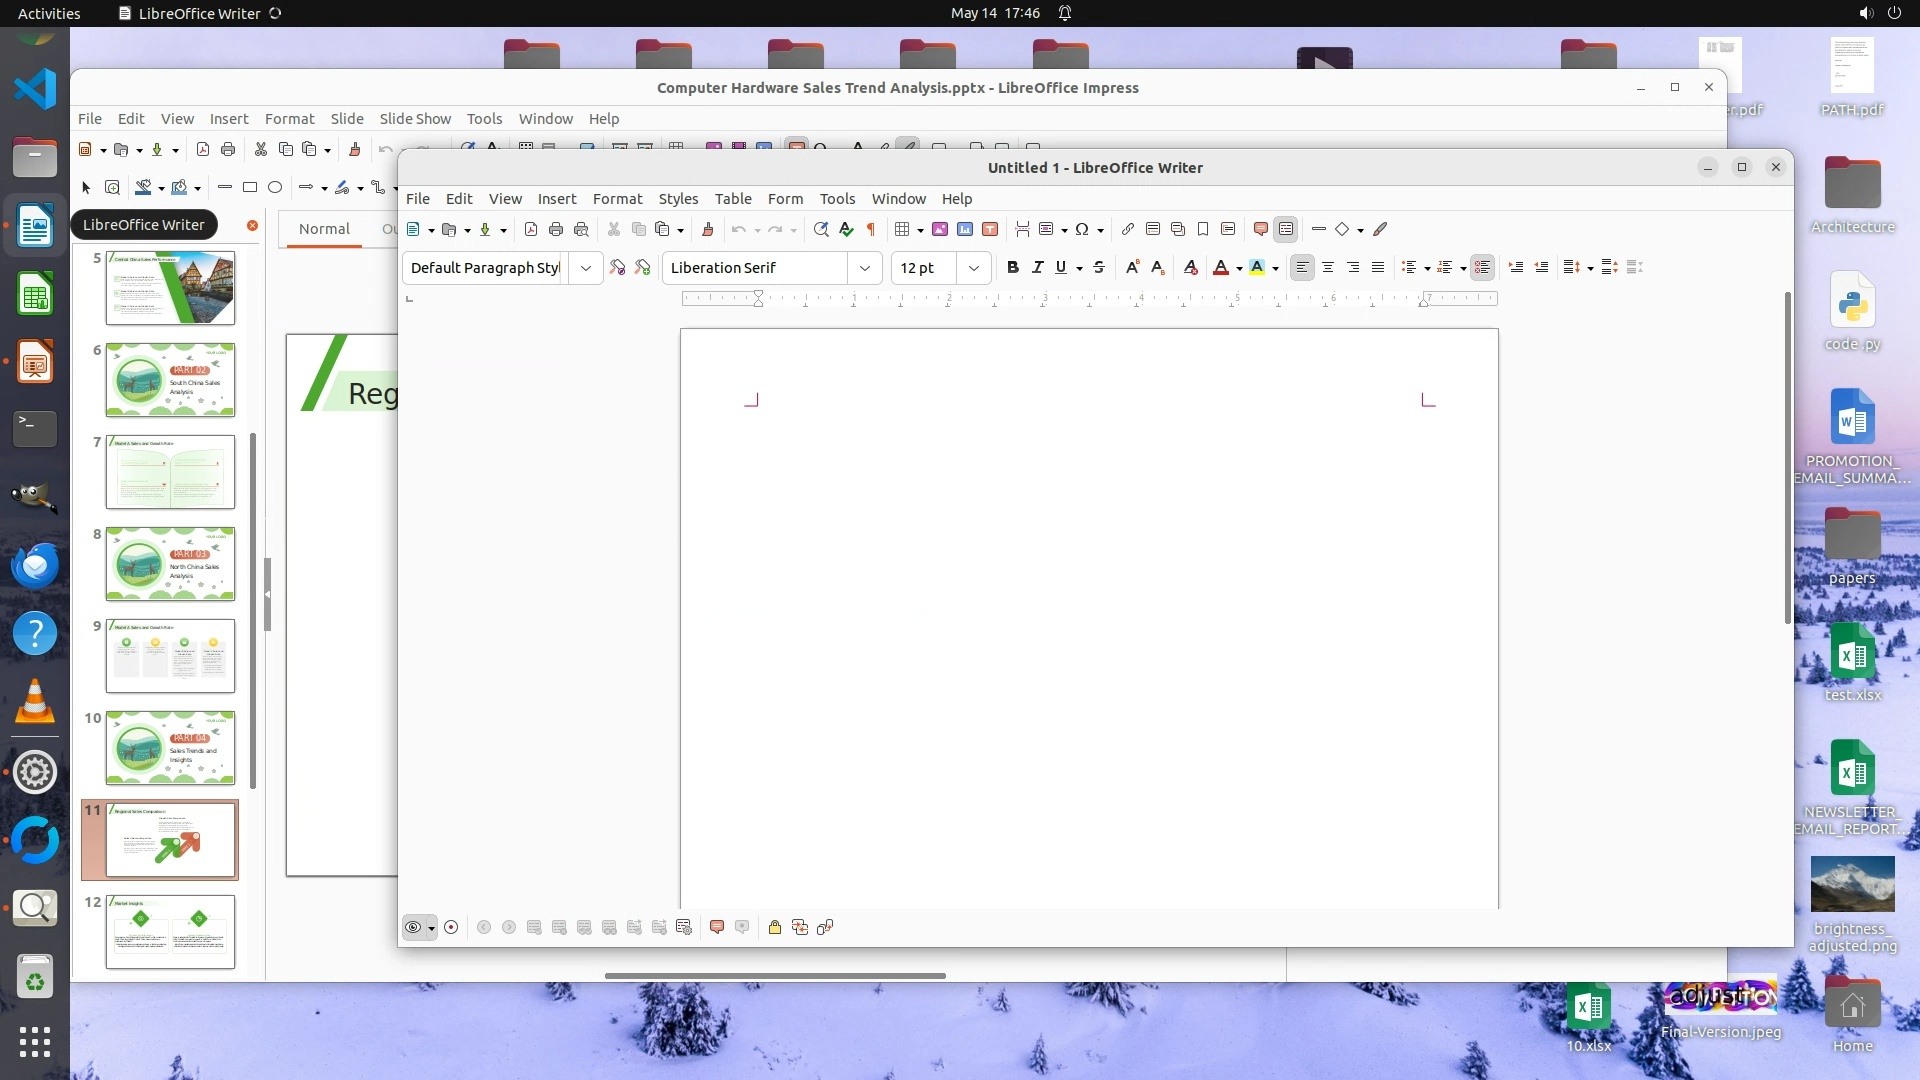This screenshot has height=1080, width=1920.
Task: Insert an image into the document
Action: point(940,229)
